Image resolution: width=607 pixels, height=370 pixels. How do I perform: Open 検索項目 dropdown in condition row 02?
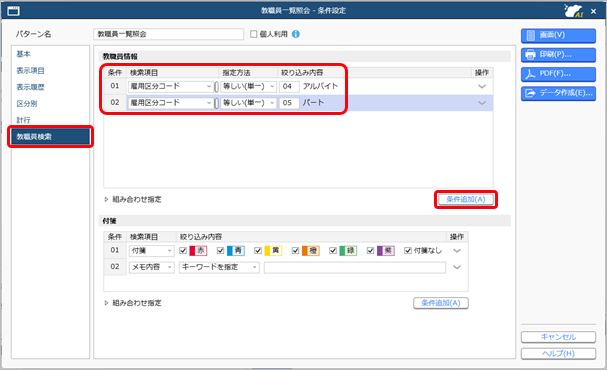pyautogui.click(x=170, y=103)
